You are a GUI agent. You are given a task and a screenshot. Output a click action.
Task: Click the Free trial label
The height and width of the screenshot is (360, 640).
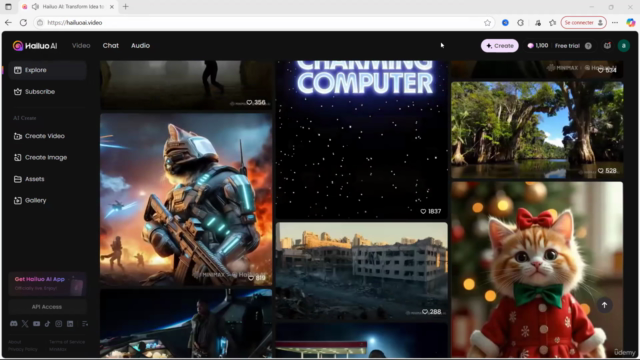coord(567,46)
